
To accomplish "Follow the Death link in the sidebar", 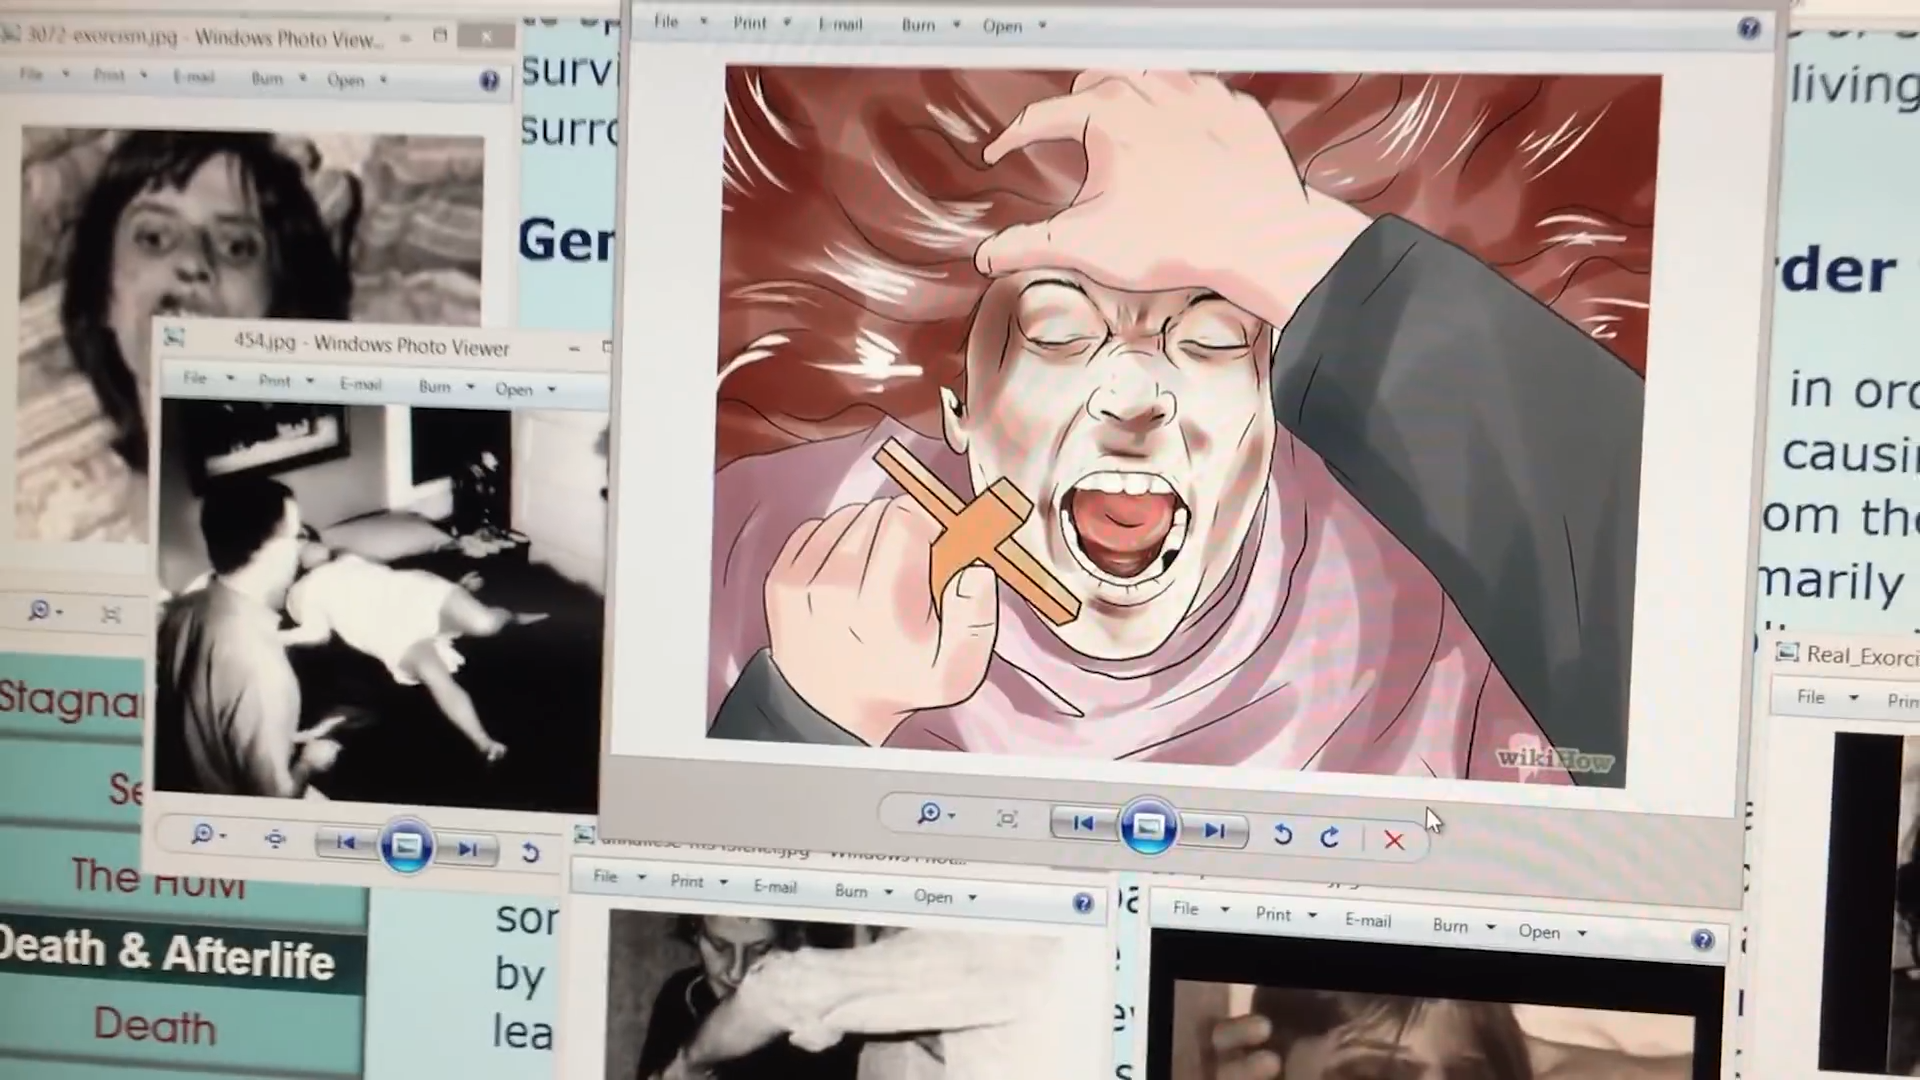I will [154, 1027].
